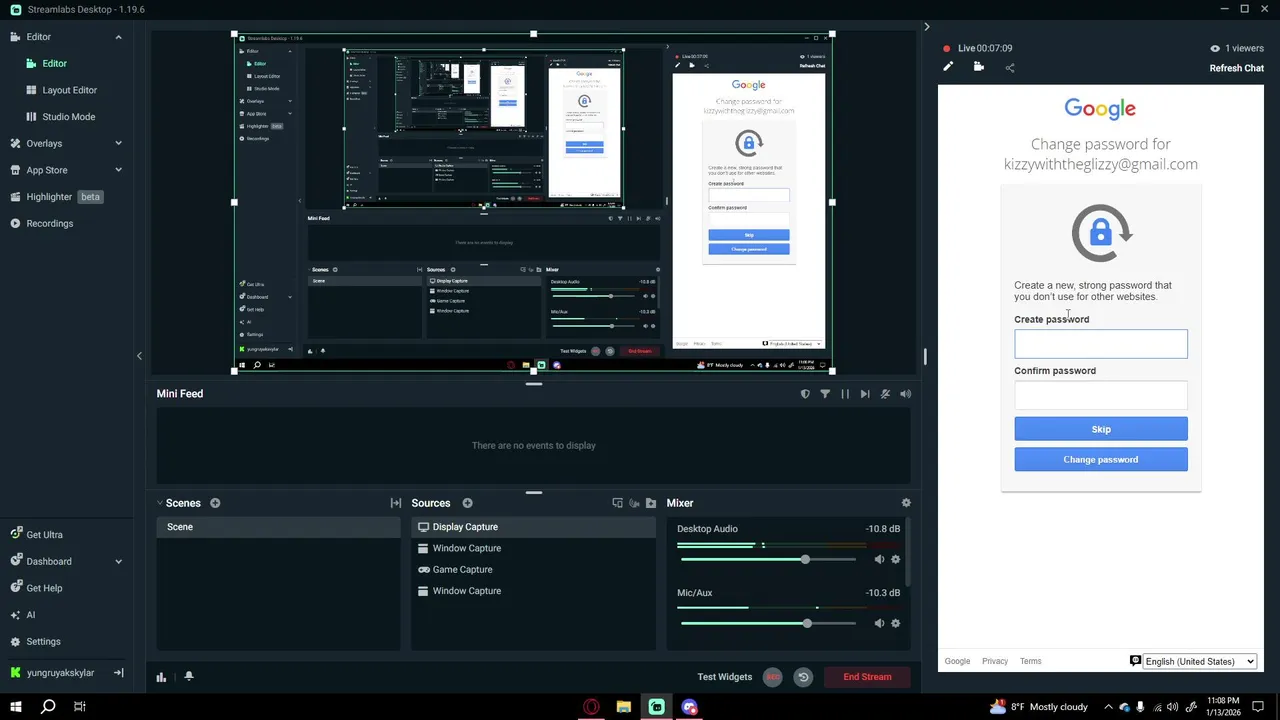Click the Mini Feed shield safe mode icon
The image size is (1280, 720).
(805, 394)
